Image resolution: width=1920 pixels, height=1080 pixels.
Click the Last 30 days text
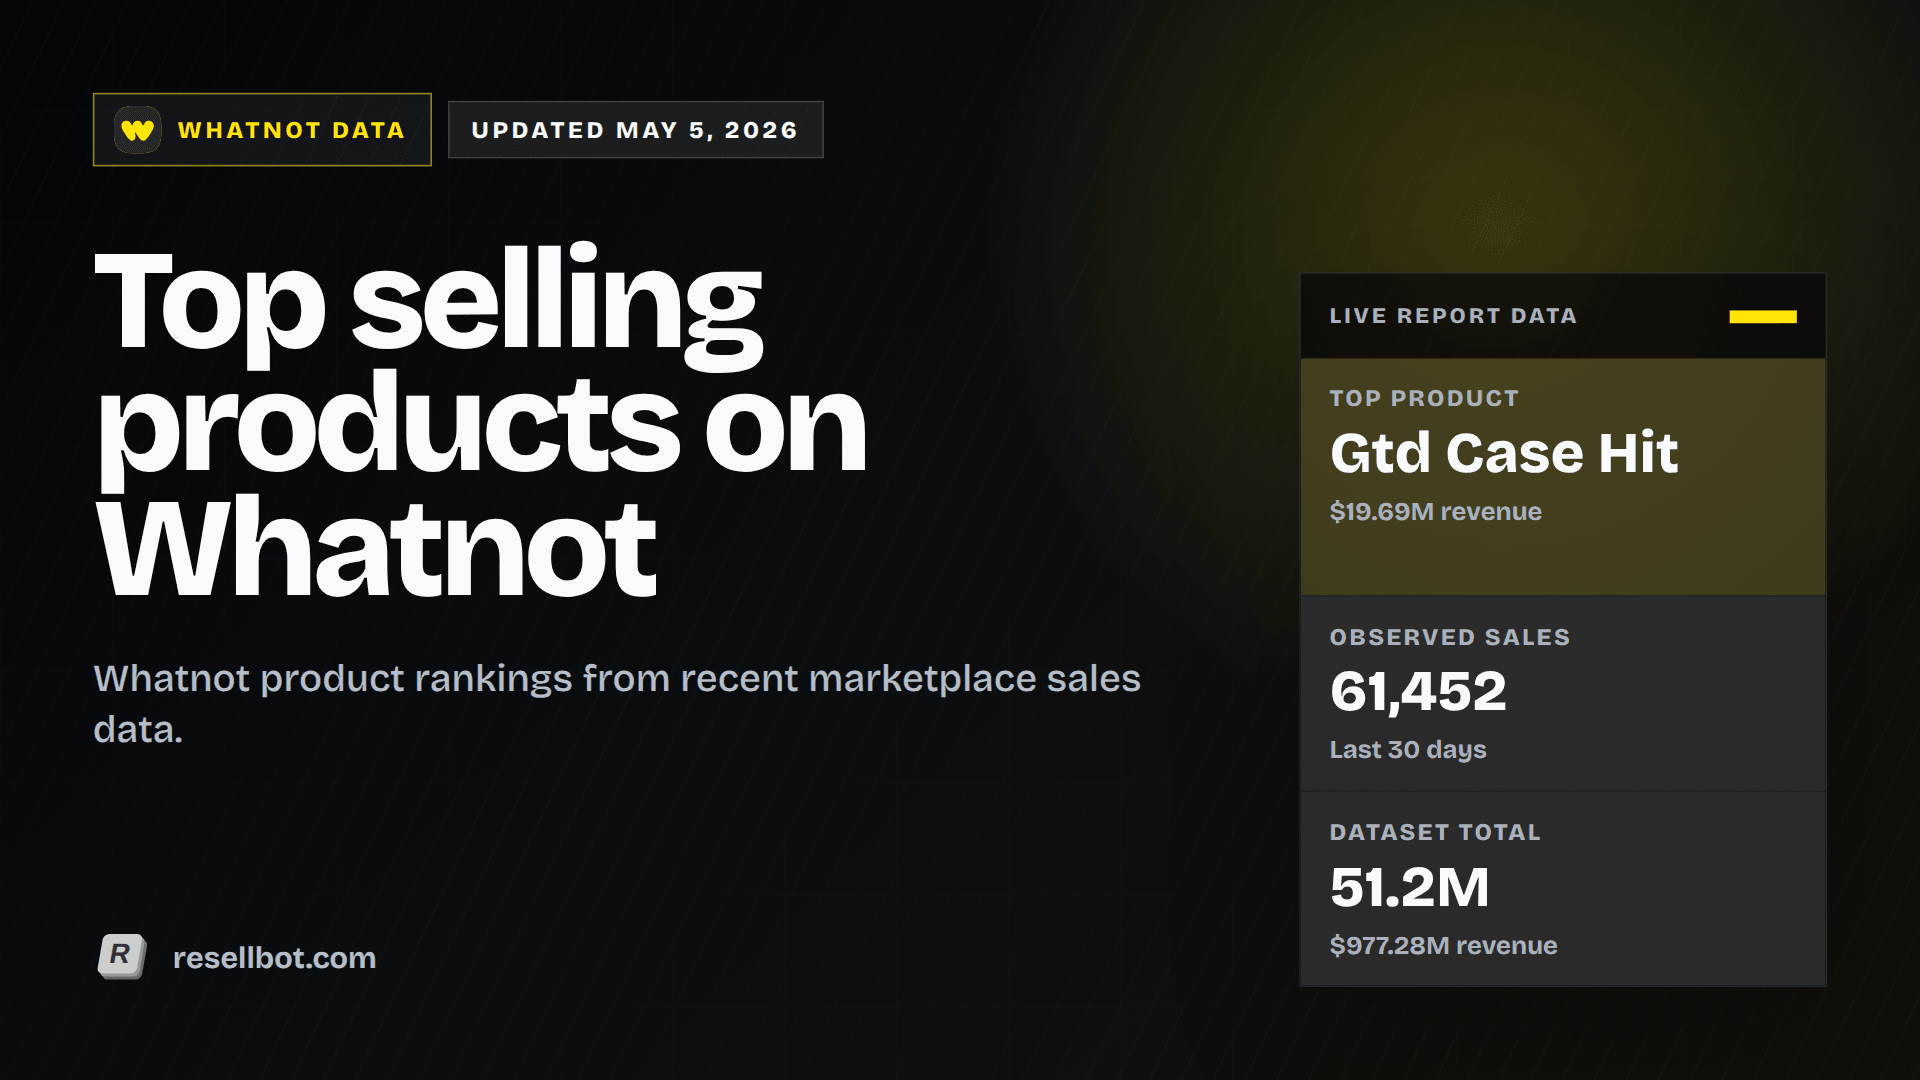(x=1407, y=750)
